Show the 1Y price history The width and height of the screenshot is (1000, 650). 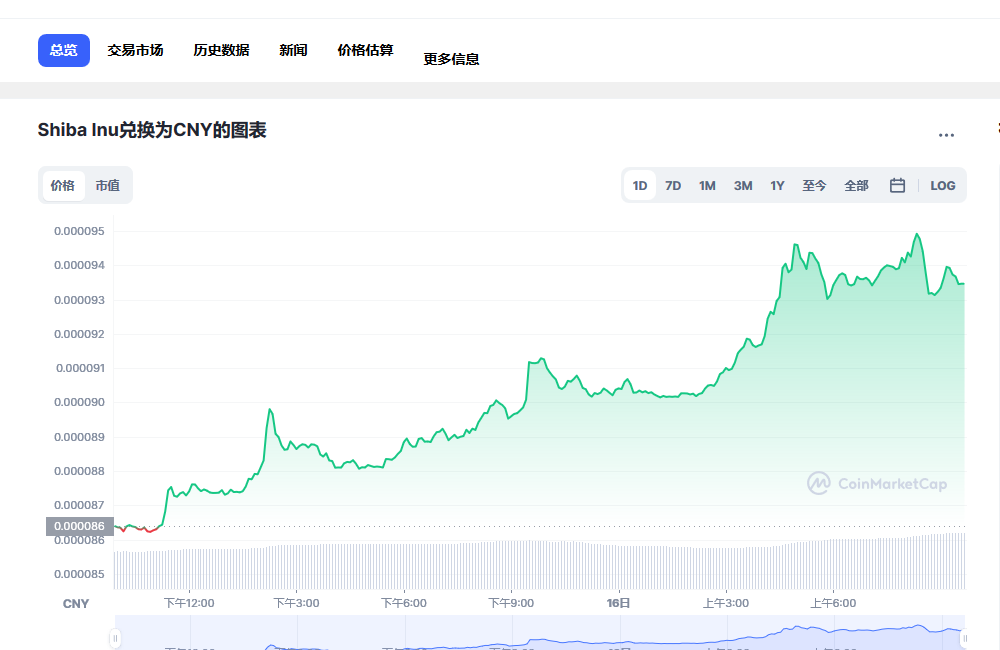coord(777,185)
